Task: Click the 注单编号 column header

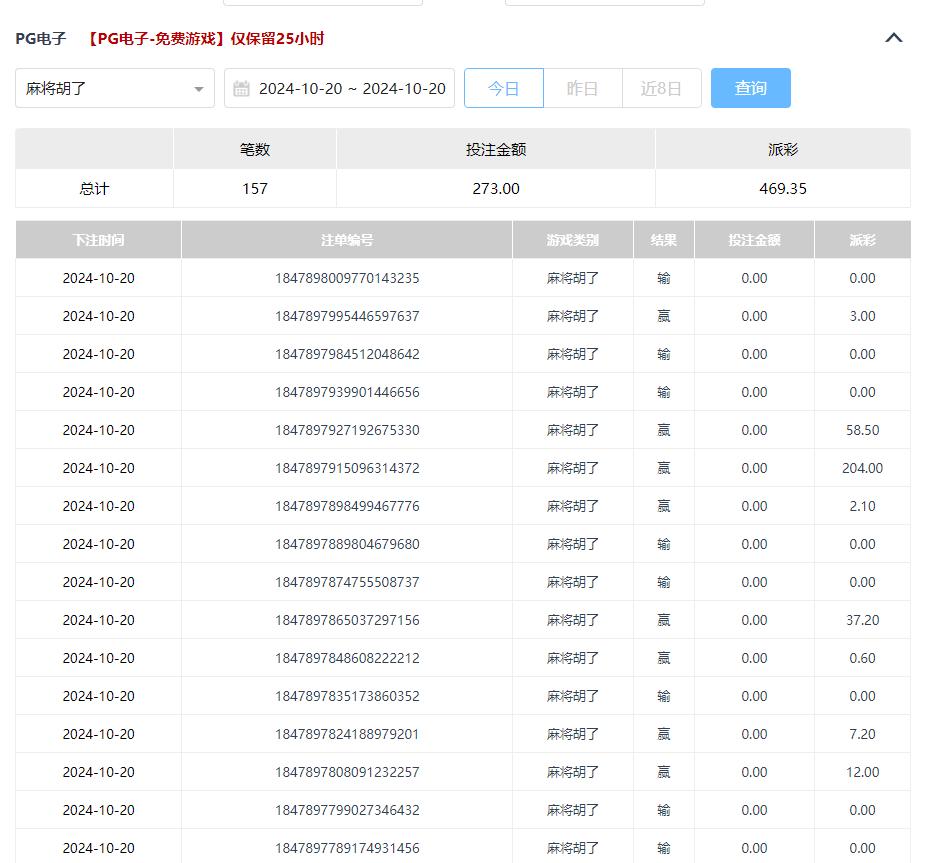Action: [x=347, y=240]
